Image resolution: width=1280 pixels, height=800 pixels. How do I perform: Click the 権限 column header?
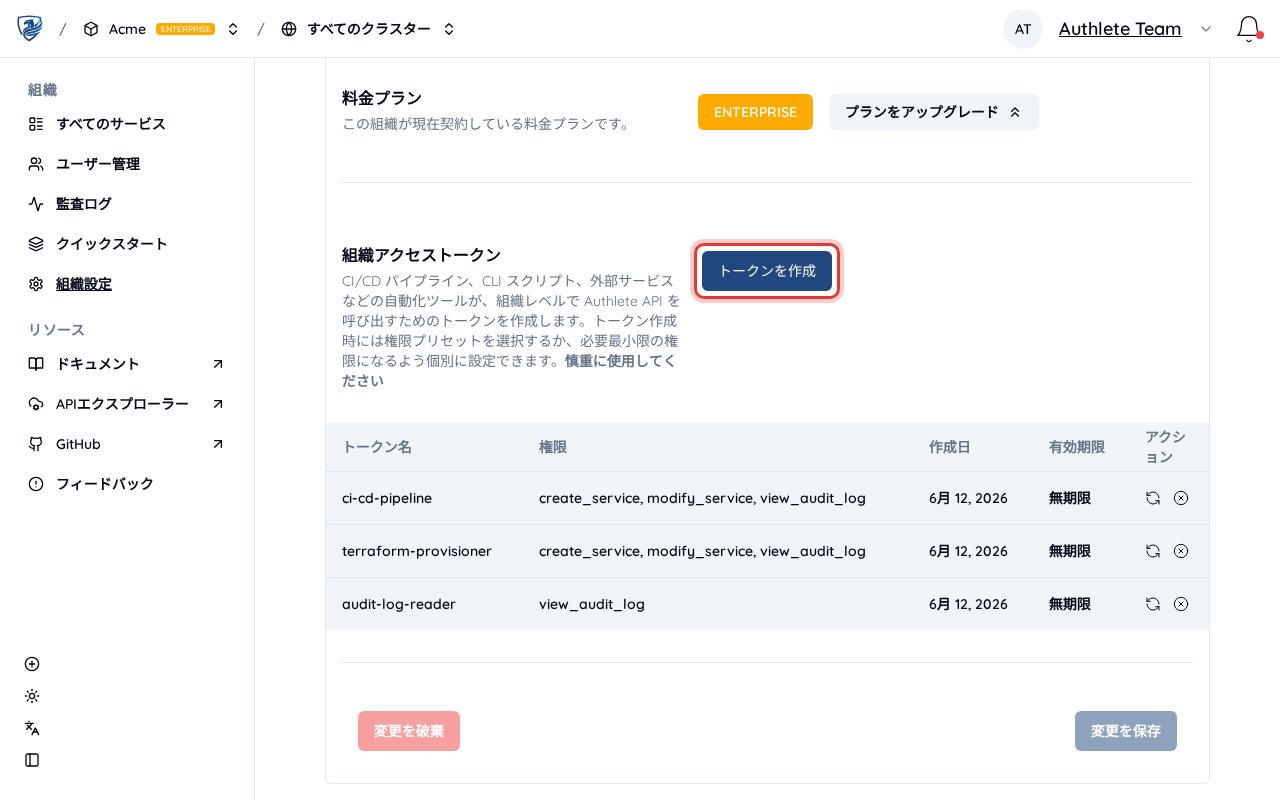pyautogui.click(x=553, y=447)
